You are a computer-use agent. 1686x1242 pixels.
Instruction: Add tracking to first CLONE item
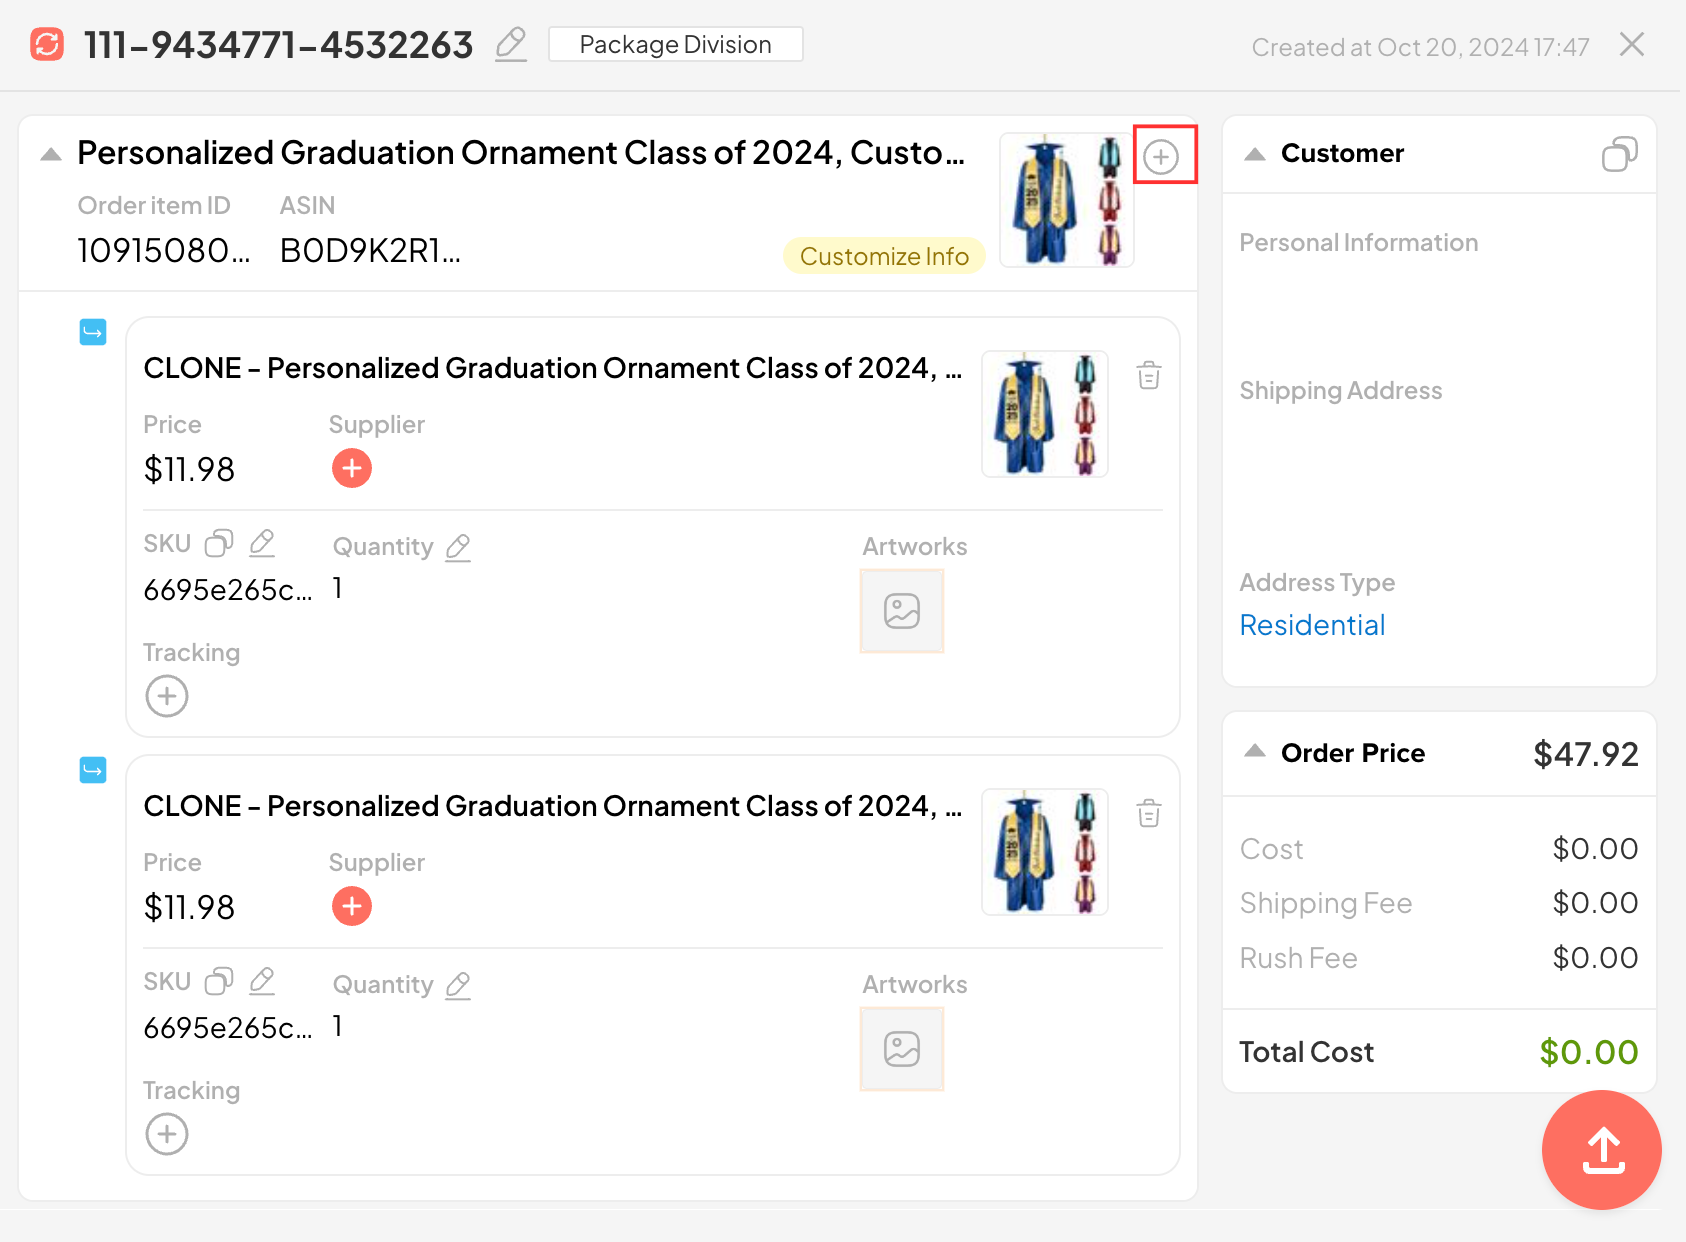click(167, 696)
